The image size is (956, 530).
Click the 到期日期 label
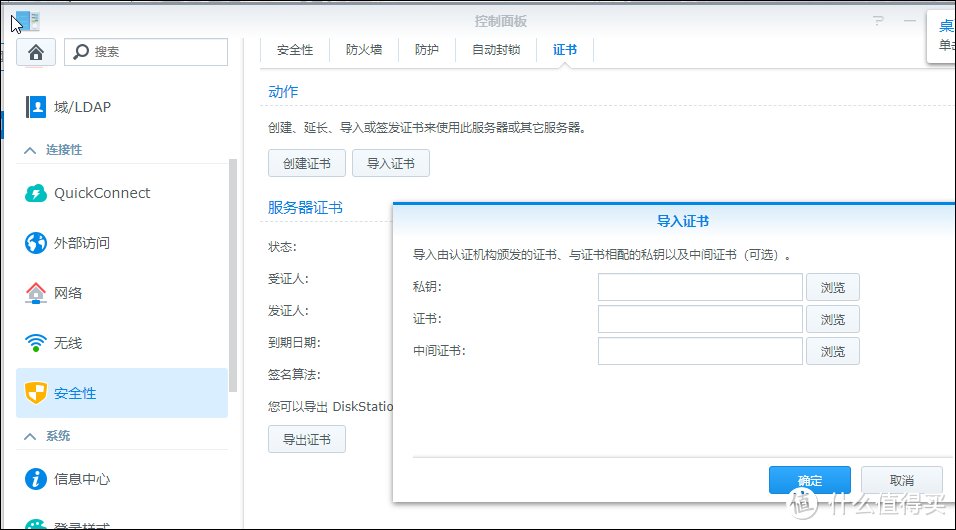(294, 343)
